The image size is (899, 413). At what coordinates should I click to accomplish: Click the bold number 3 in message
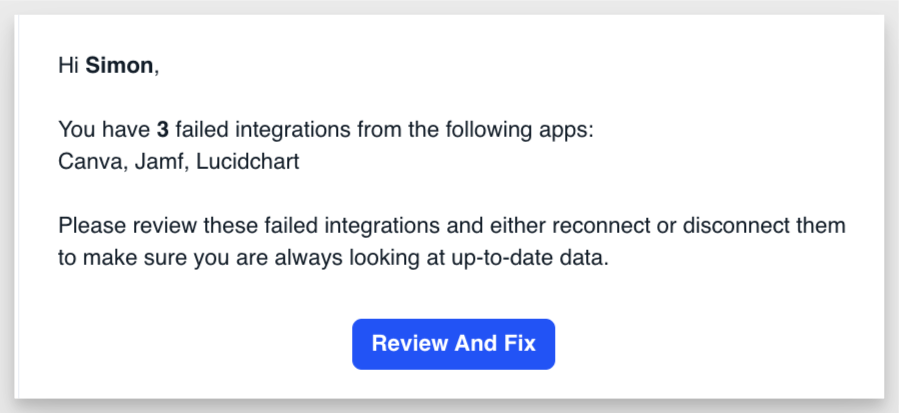(x=163, y=130)
